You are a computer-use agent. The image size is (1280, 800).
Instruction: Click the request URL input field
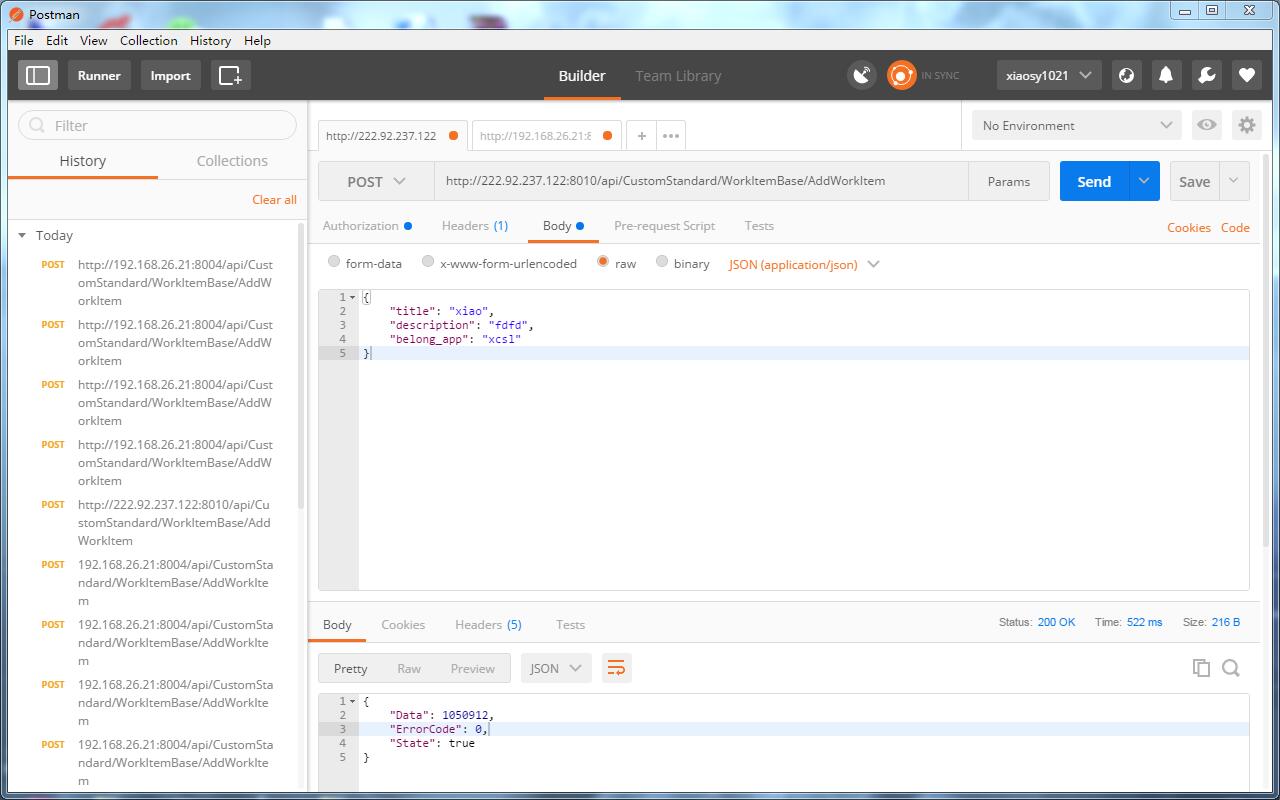[x=701, y=181]
